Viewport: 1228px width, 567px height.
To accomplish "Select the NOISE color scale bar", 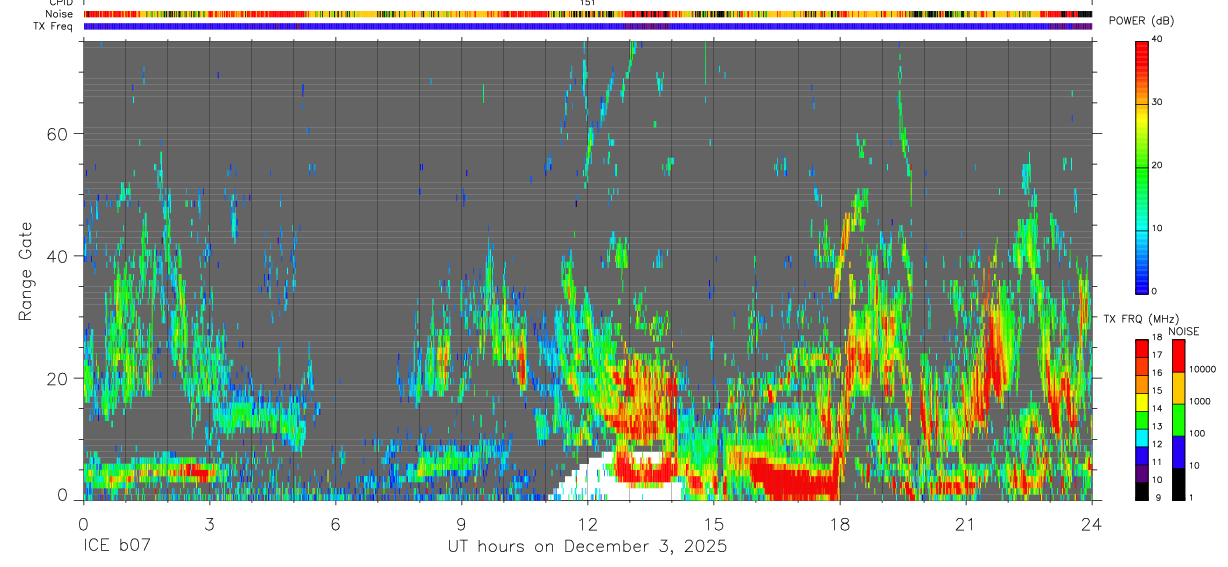I will click(x=1177, y=419).
